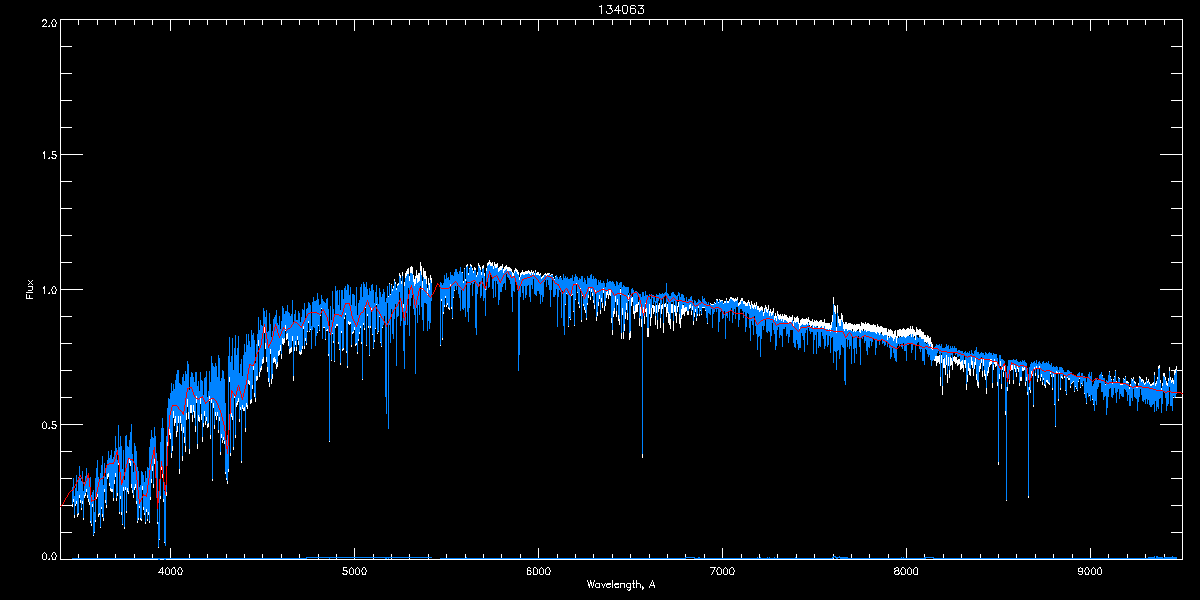Click the 0.0 y-axis tick label
The width and height of the screenshot is (1200, 600).
[x=47, y=555]
